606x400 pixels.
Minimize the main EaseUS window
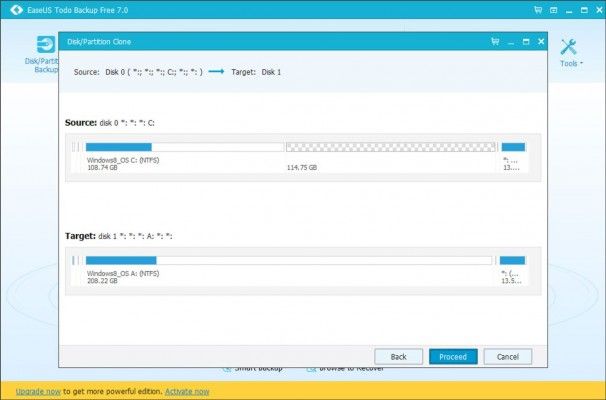569,11
